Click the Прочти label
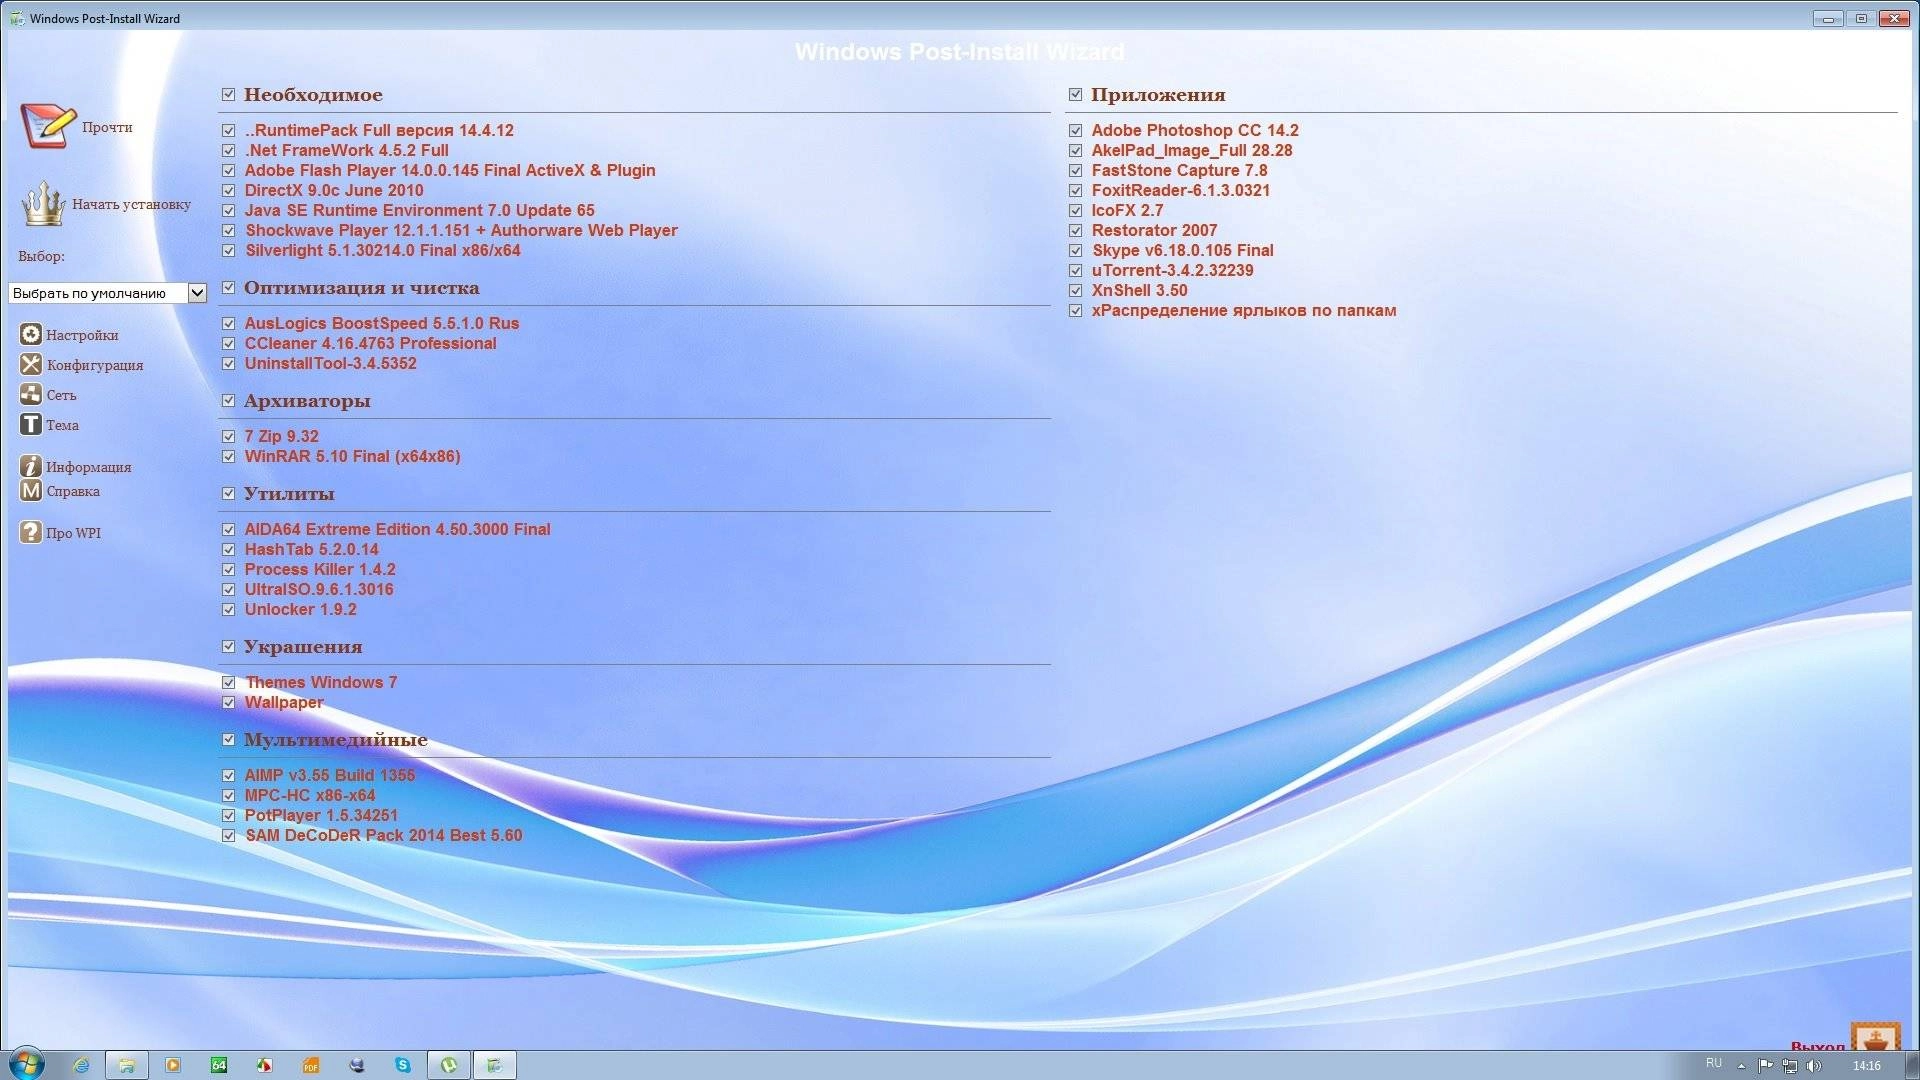Image resolution: width=1920 pixels, height=1080 pixels. 107,127
